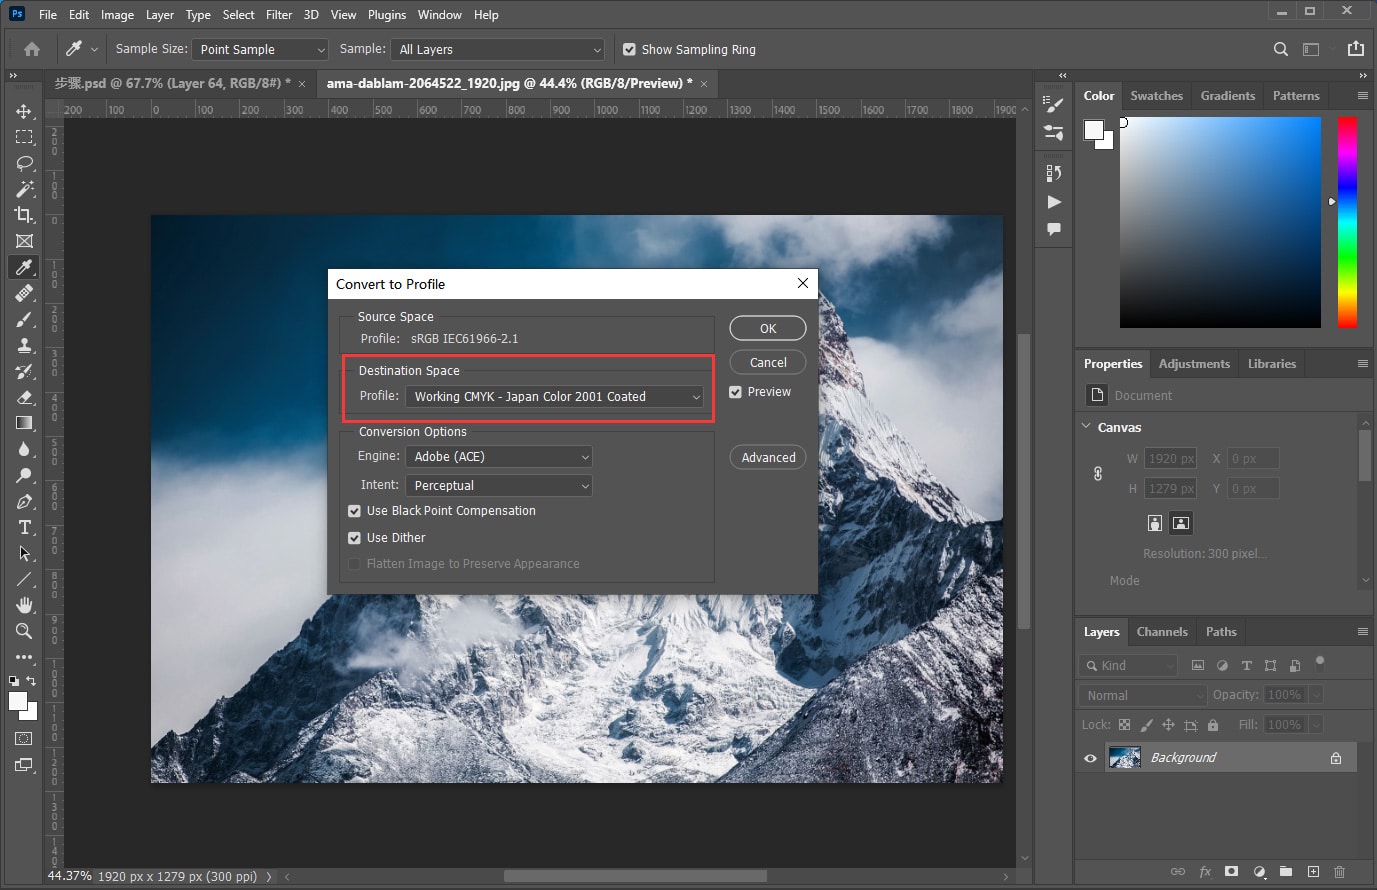Click the Home icon in options bar
Screen dimensions: 1377x890
pyautogui.click(x=32, y=49)
